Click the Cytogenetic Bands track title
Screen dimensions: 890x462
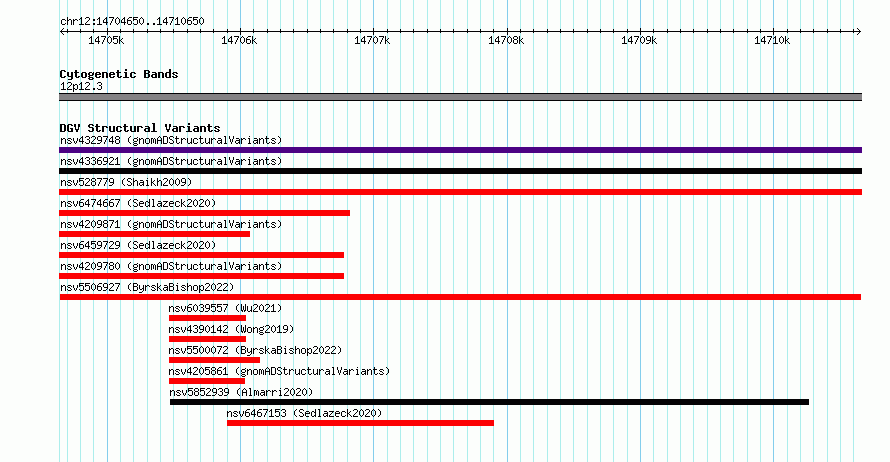(x=119, y=74)
